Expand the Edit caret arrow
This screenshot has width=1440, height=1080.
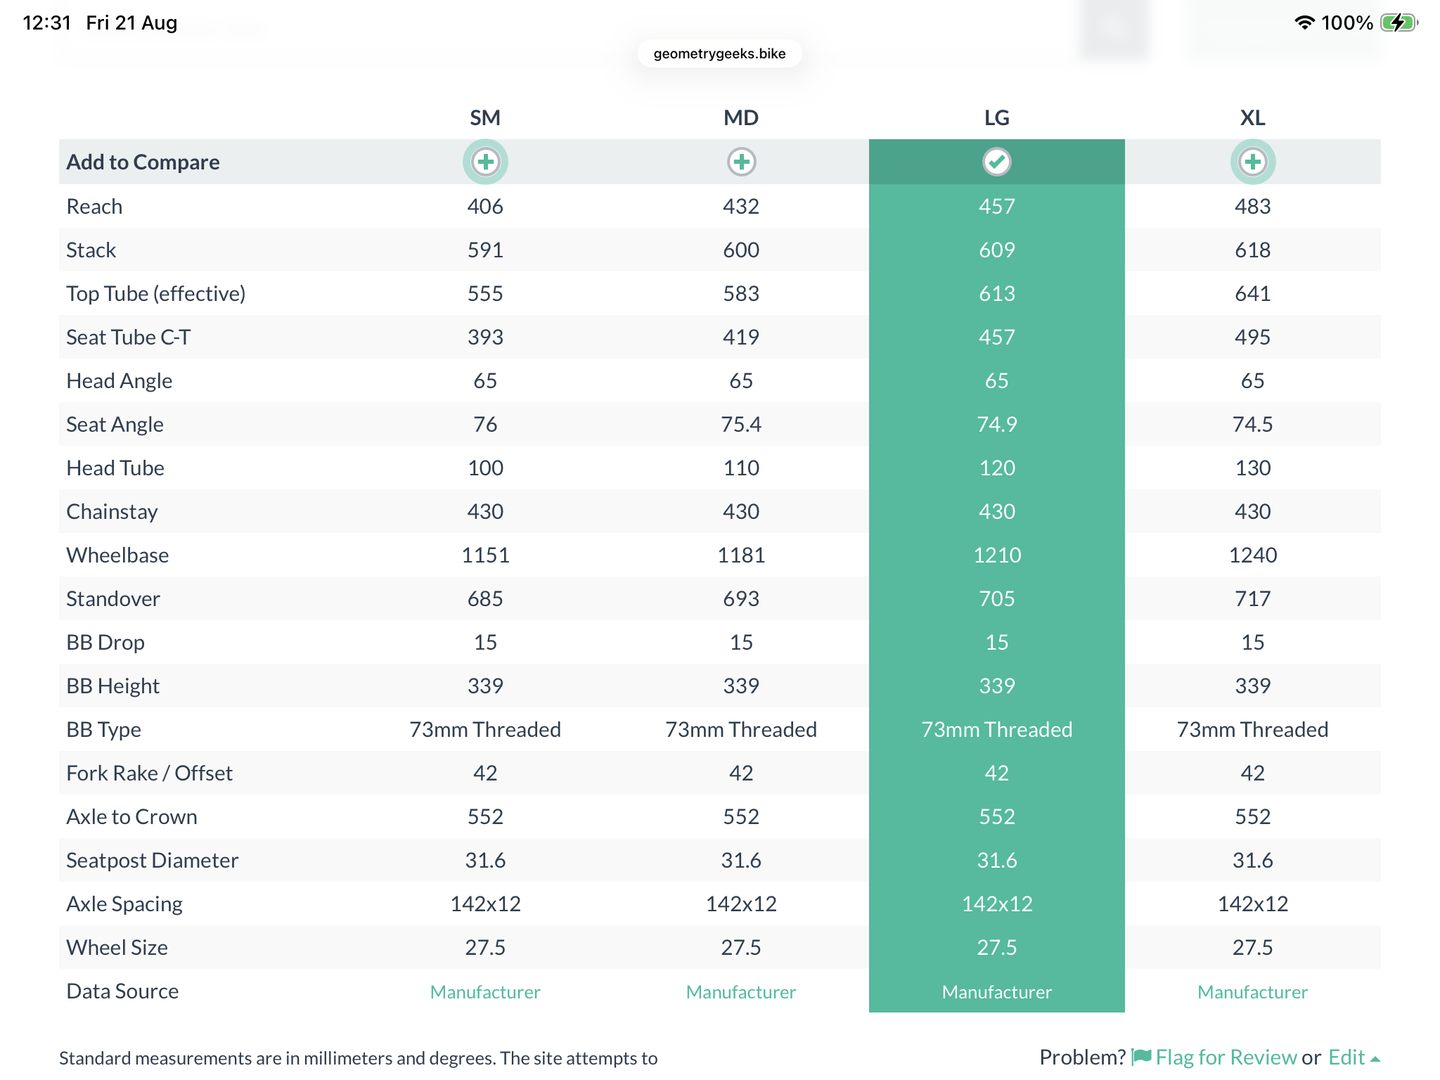pyautogui.click(x=1375, y=1059)
